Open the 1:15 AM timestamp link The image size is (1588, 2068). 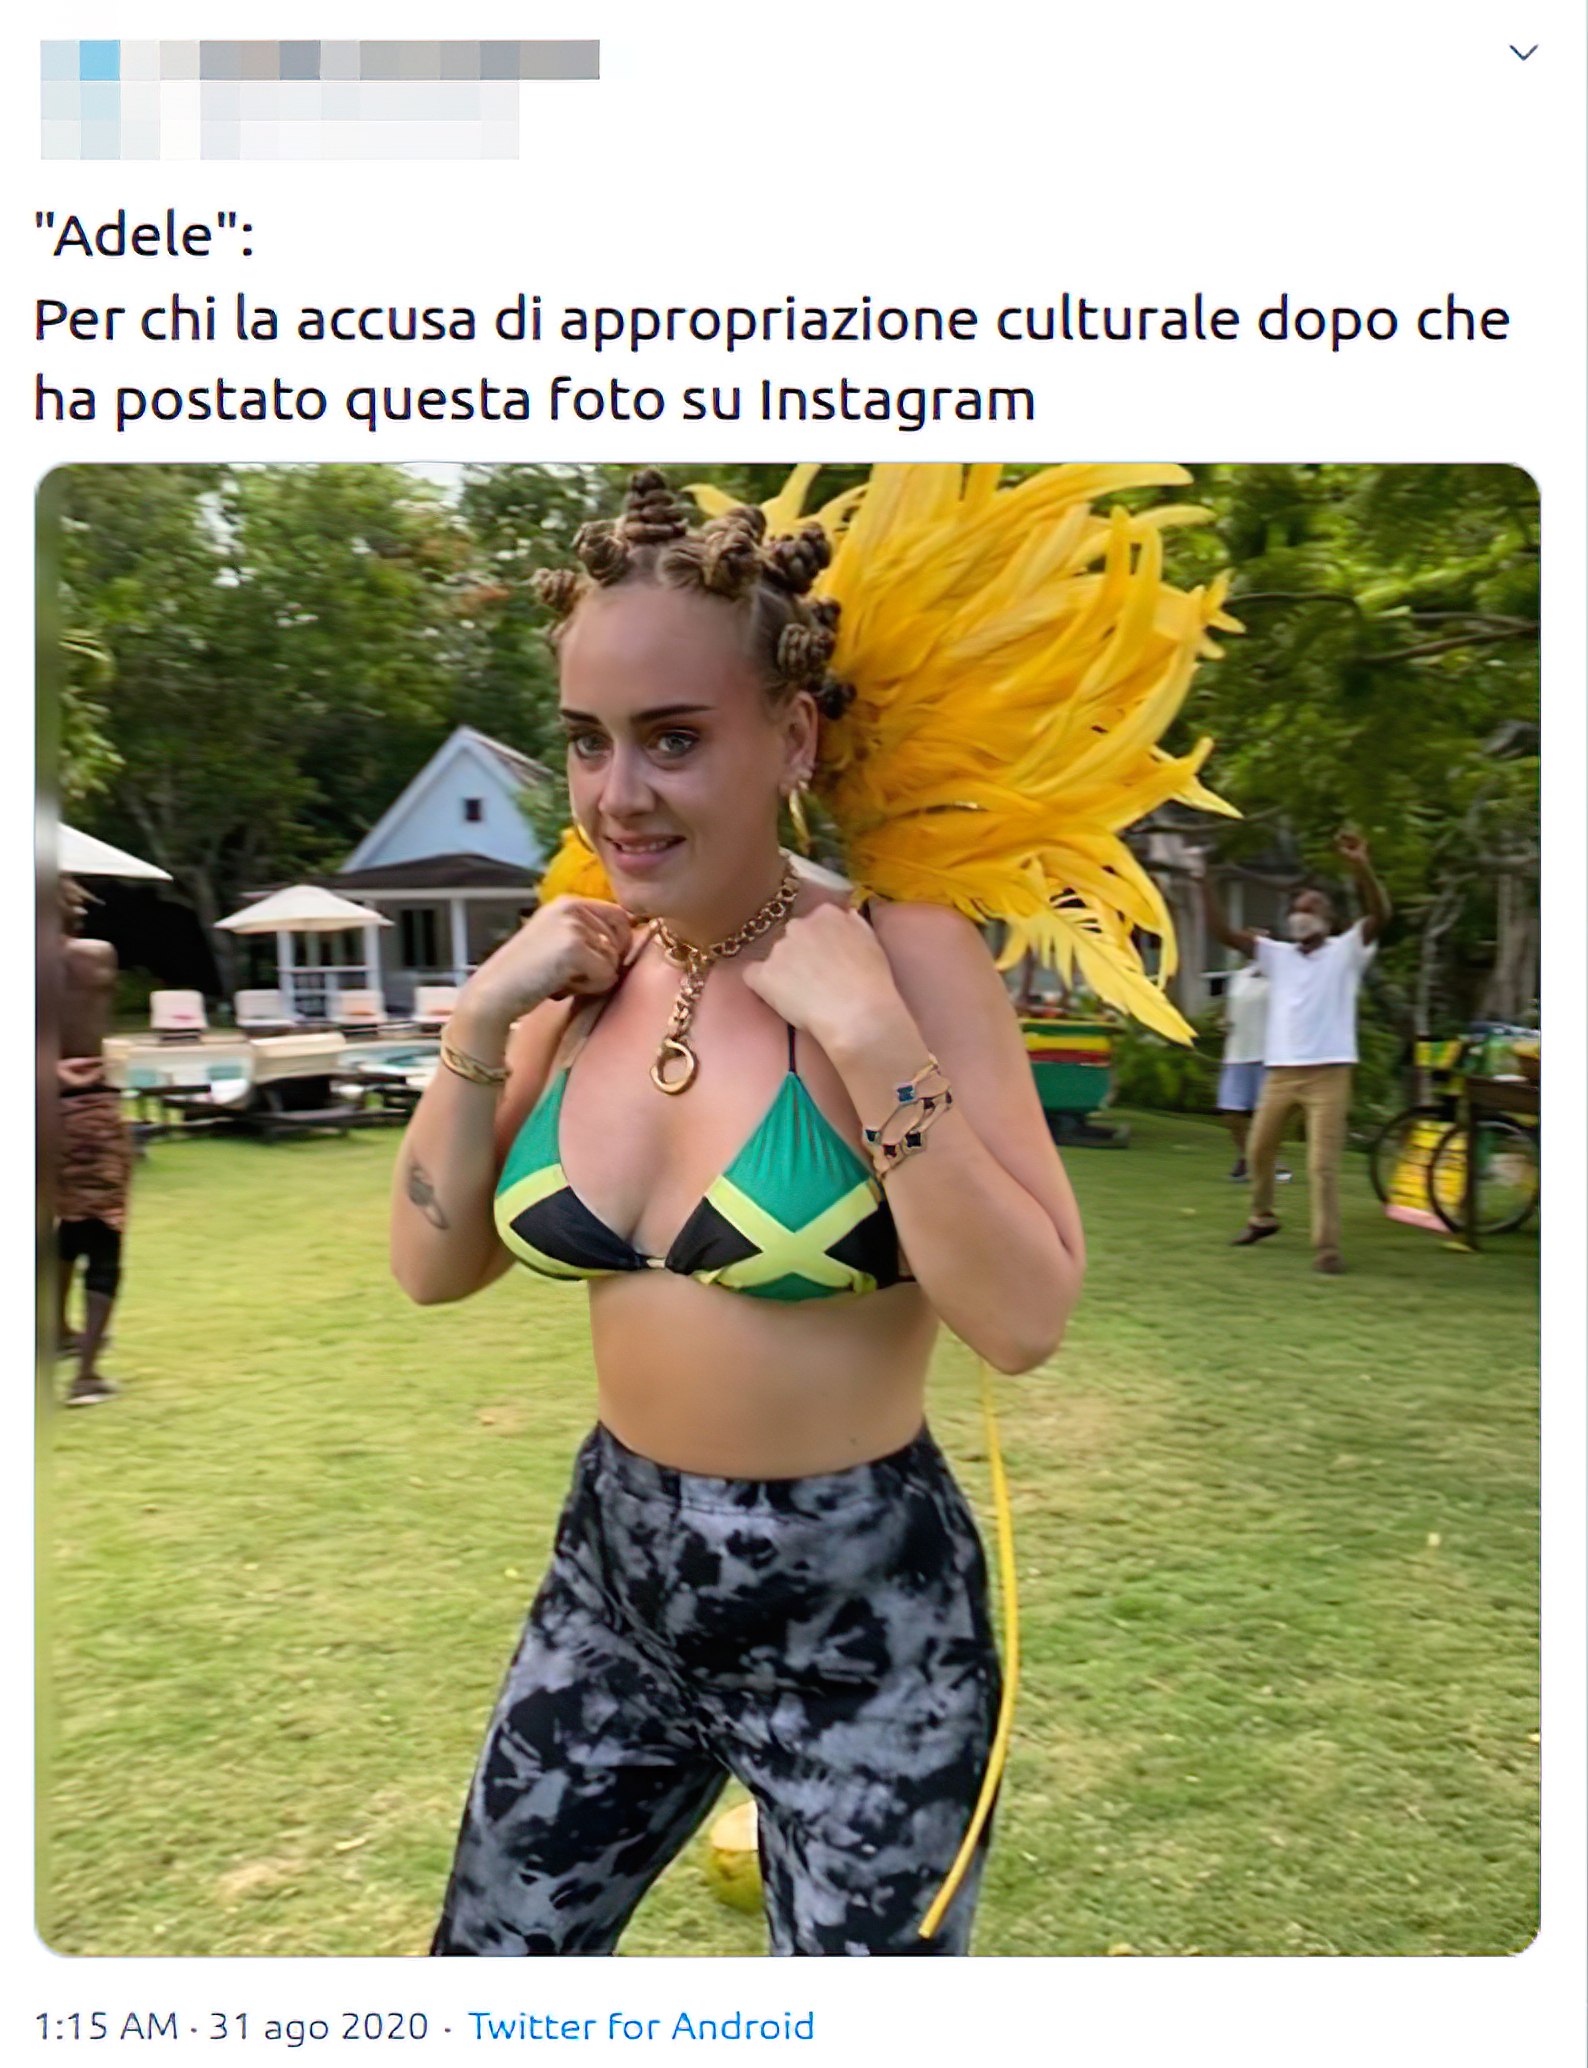(107, 2026)
